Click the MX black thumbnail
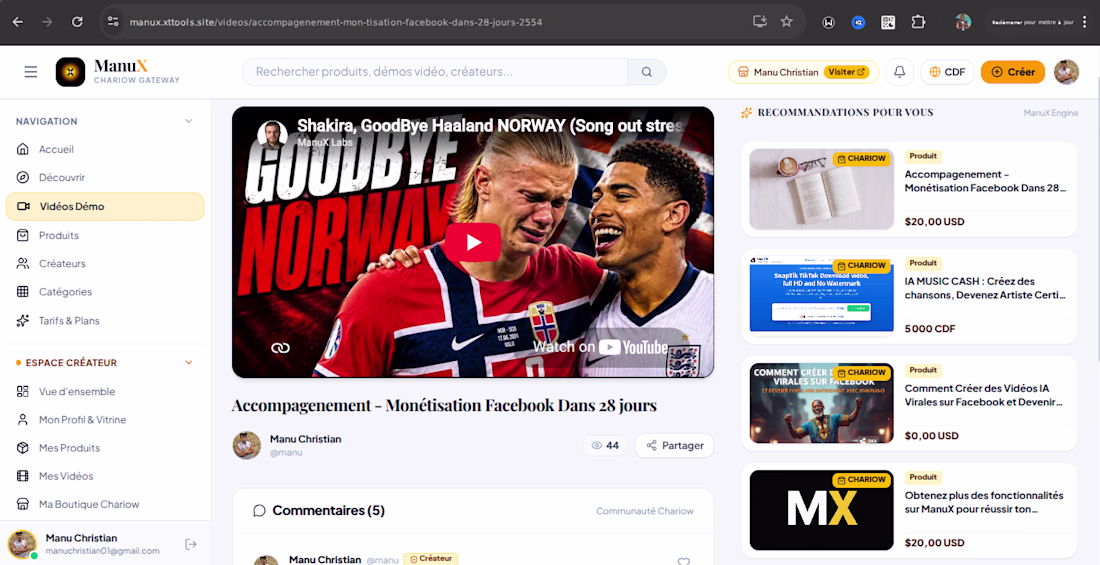Screen dimensions: 1100x565 [821, 510]
